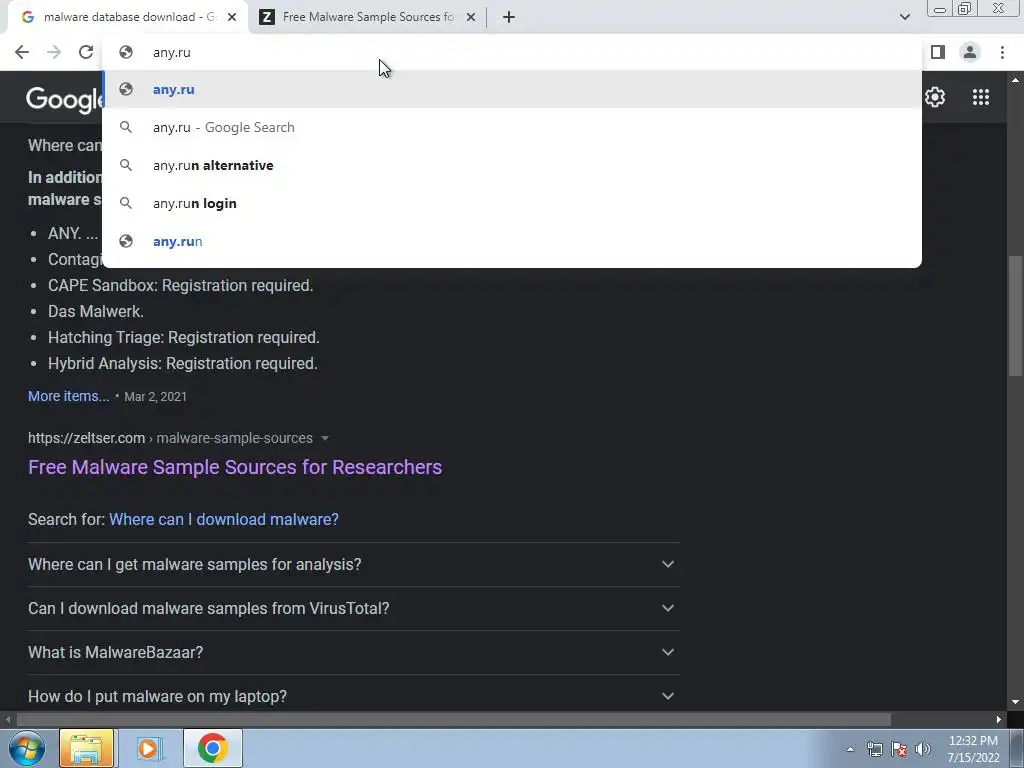This screenshot has width=1024, height=768.
Task: Show hidden system tray icons
Action: (x=850, y=749)
